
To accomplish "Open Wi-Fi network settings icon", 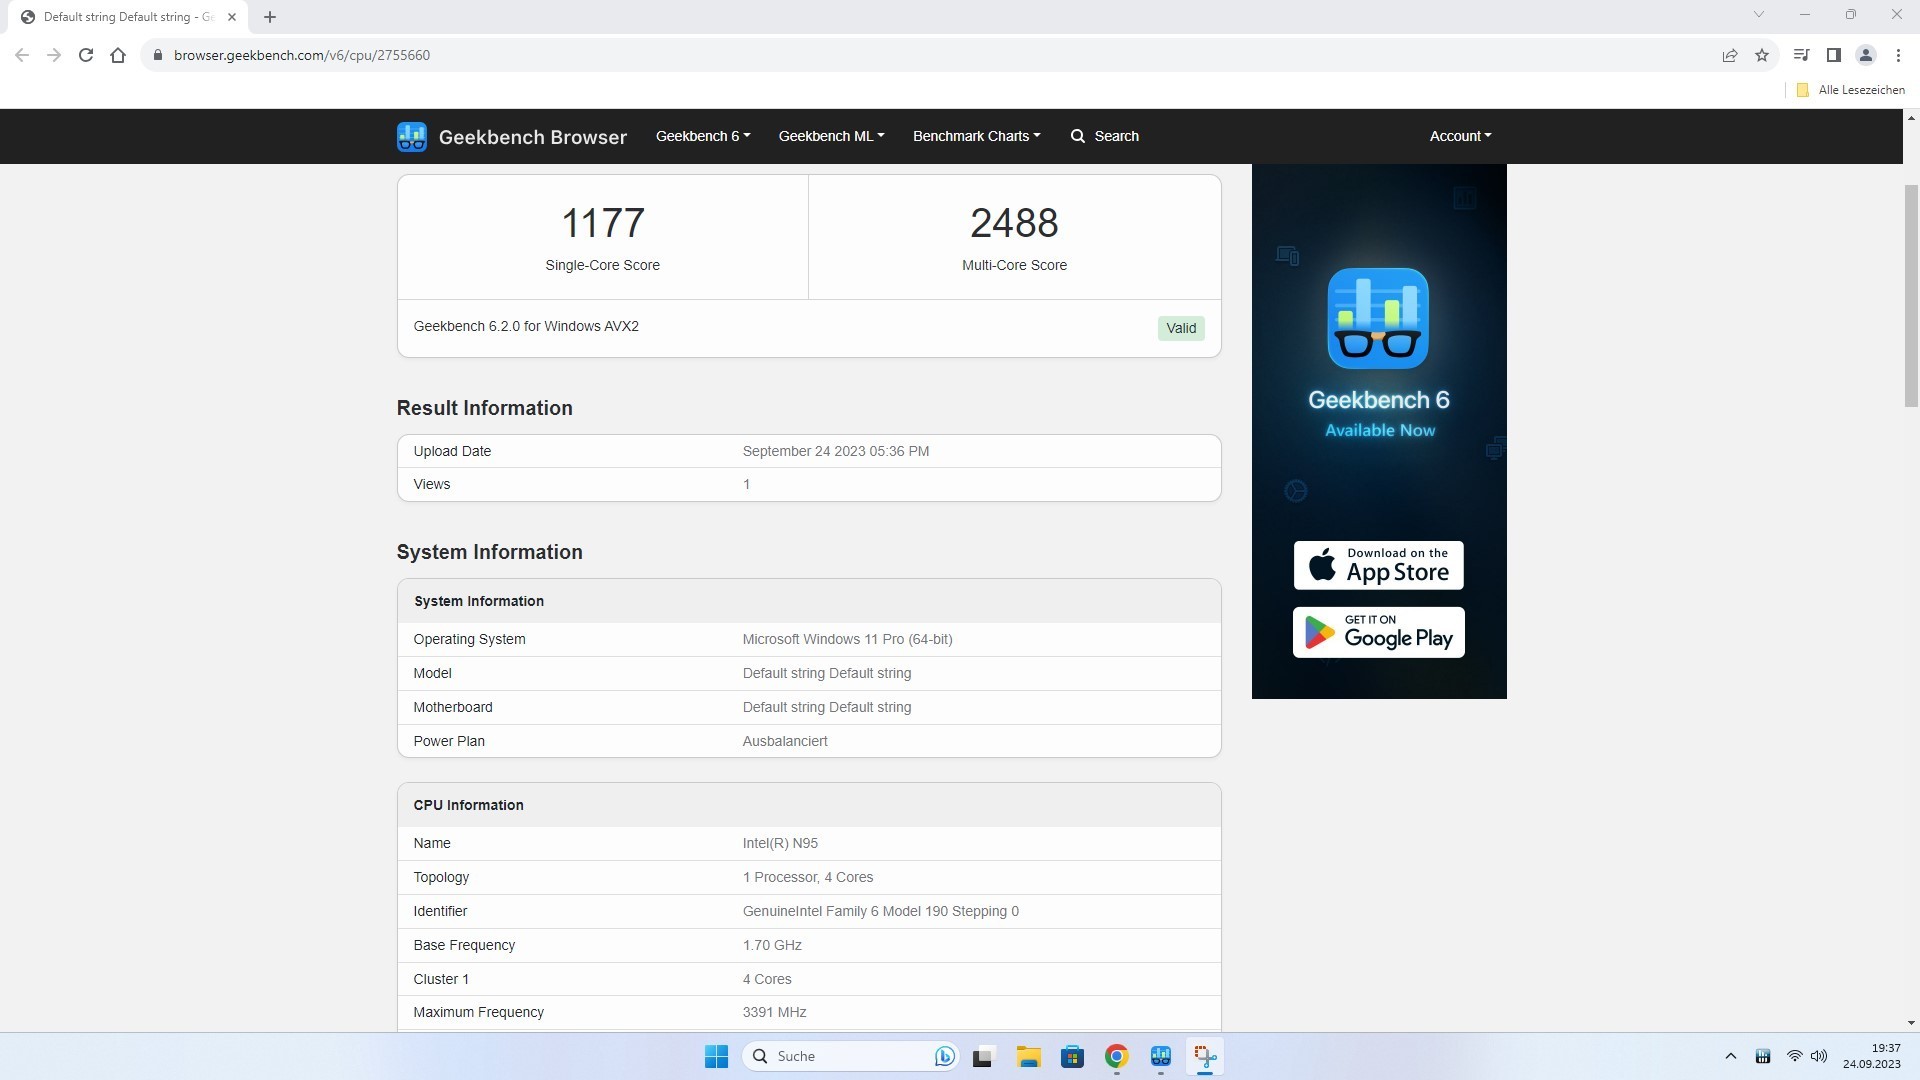I will pyautogui.click(x=1794, y=1056).
